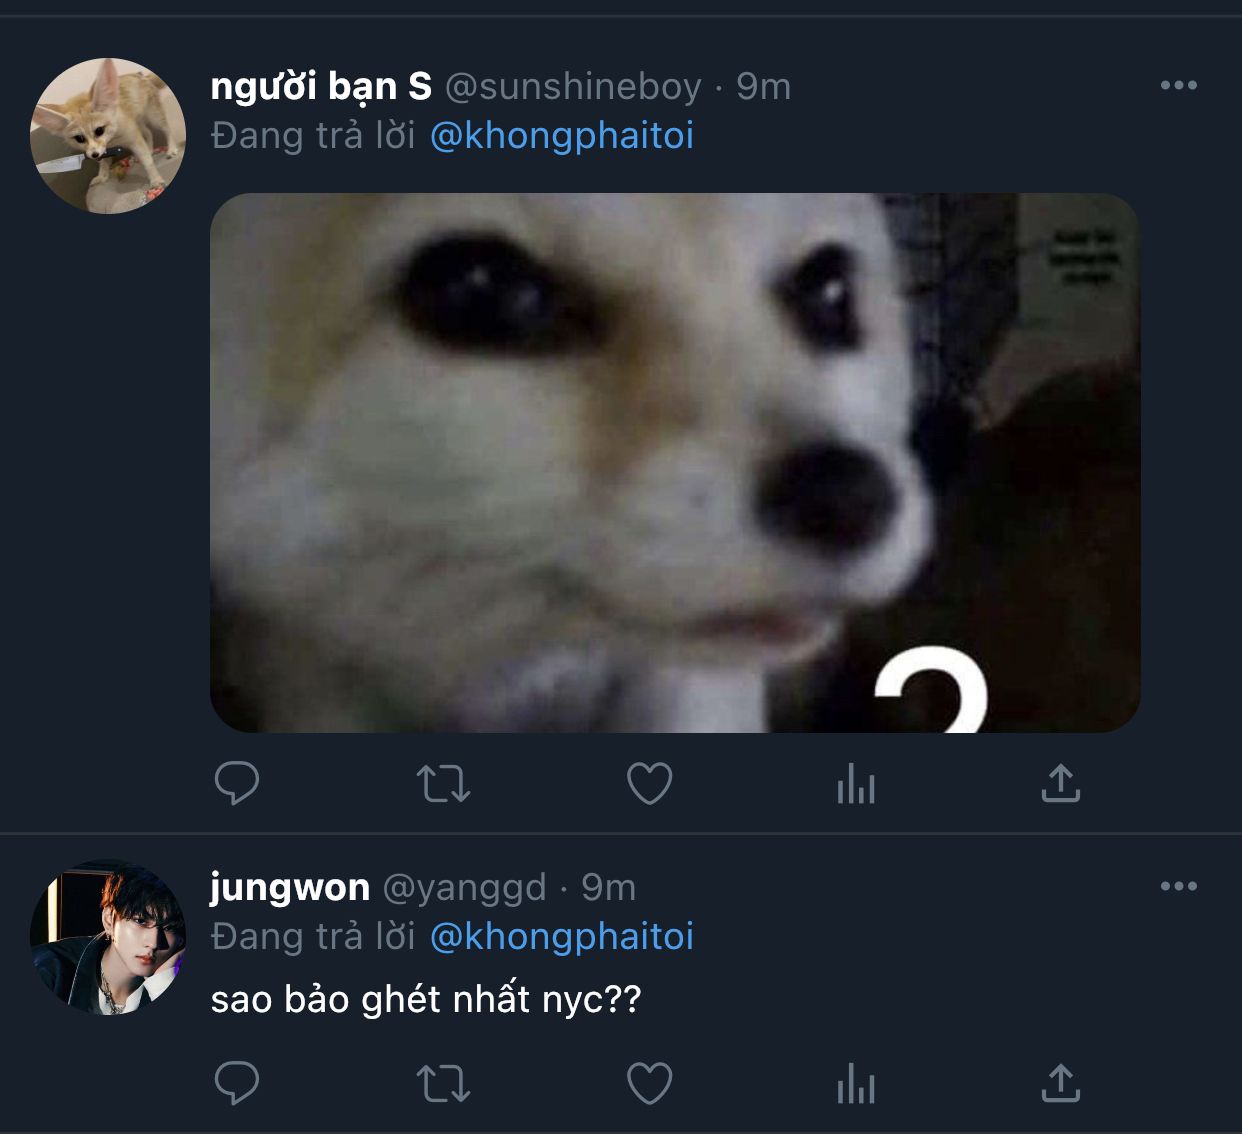The width and height of the screenshot is (1242, 1134).
Task: Open more options menu on jungwon's tweet
Action: tap(1178, 886)
